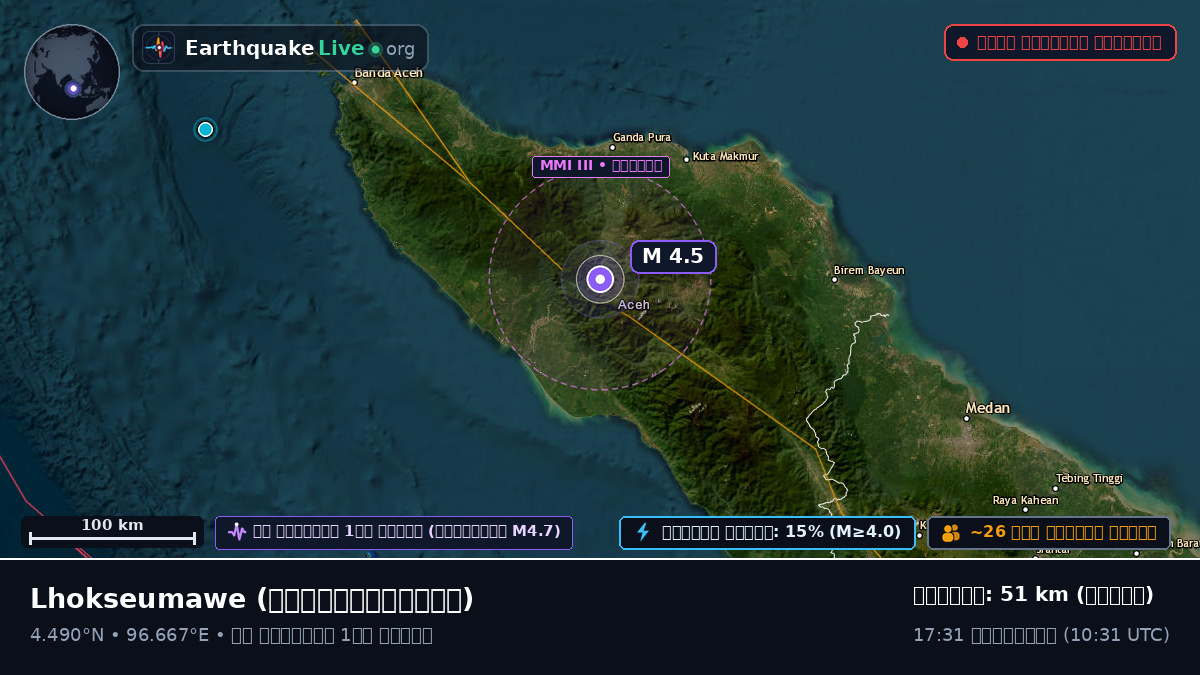Click the MMI III intensity label
1200x675 pixels.
pyautogui.click(x=601, y=166)
